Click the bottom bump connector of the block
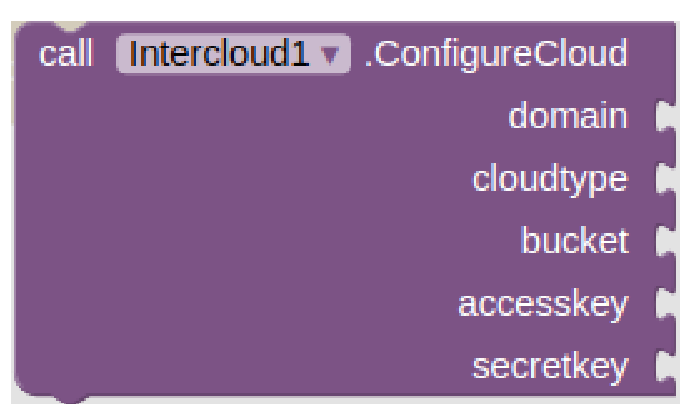The width and height of the screenshot is (699, 417). coord(70,399)
